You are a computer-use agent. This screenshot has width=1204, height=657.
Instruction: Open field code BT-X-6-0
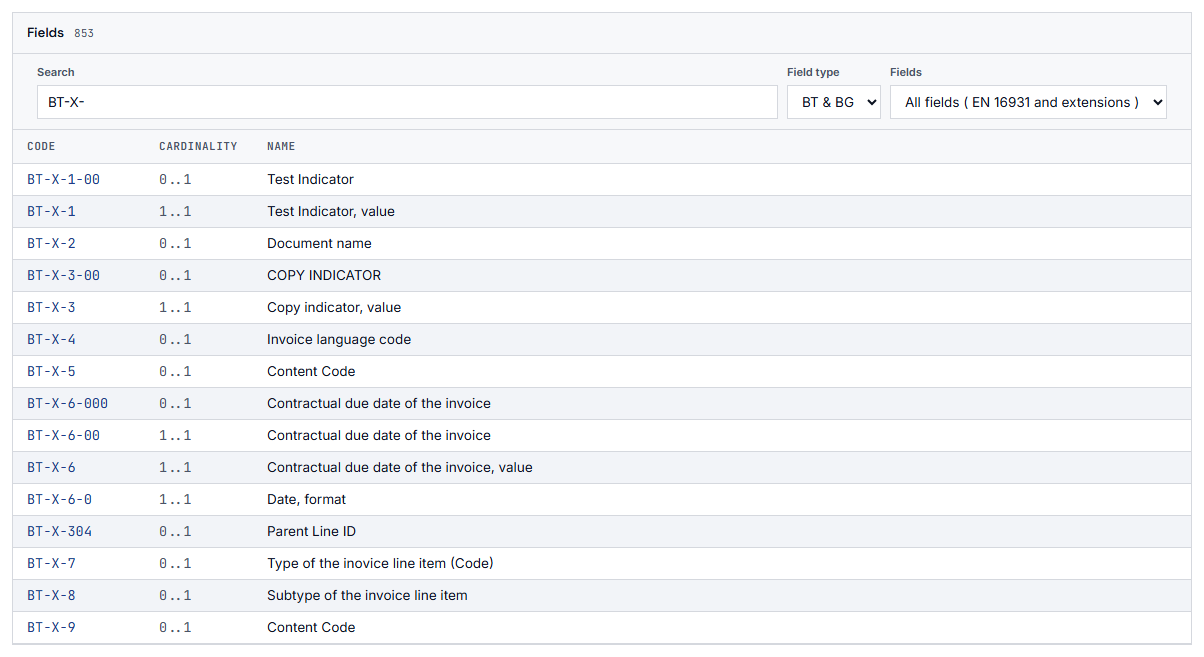(59, 500)
